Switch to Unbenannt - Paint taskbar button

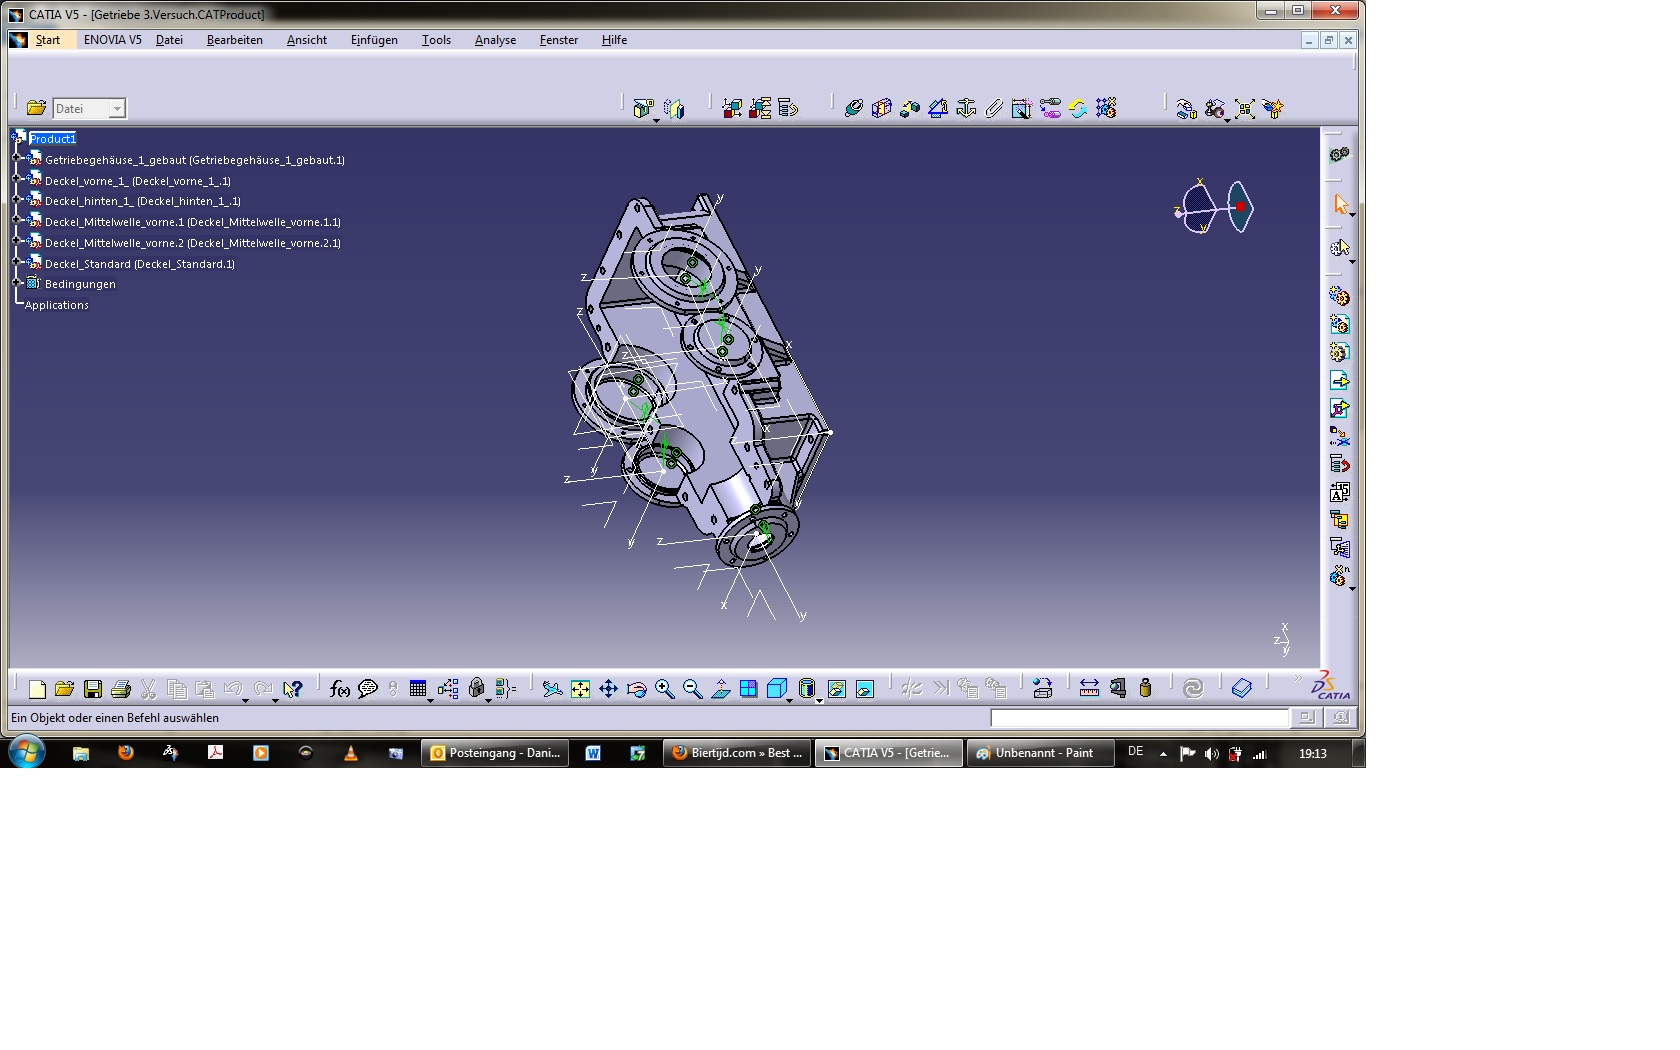[1041, 753]
